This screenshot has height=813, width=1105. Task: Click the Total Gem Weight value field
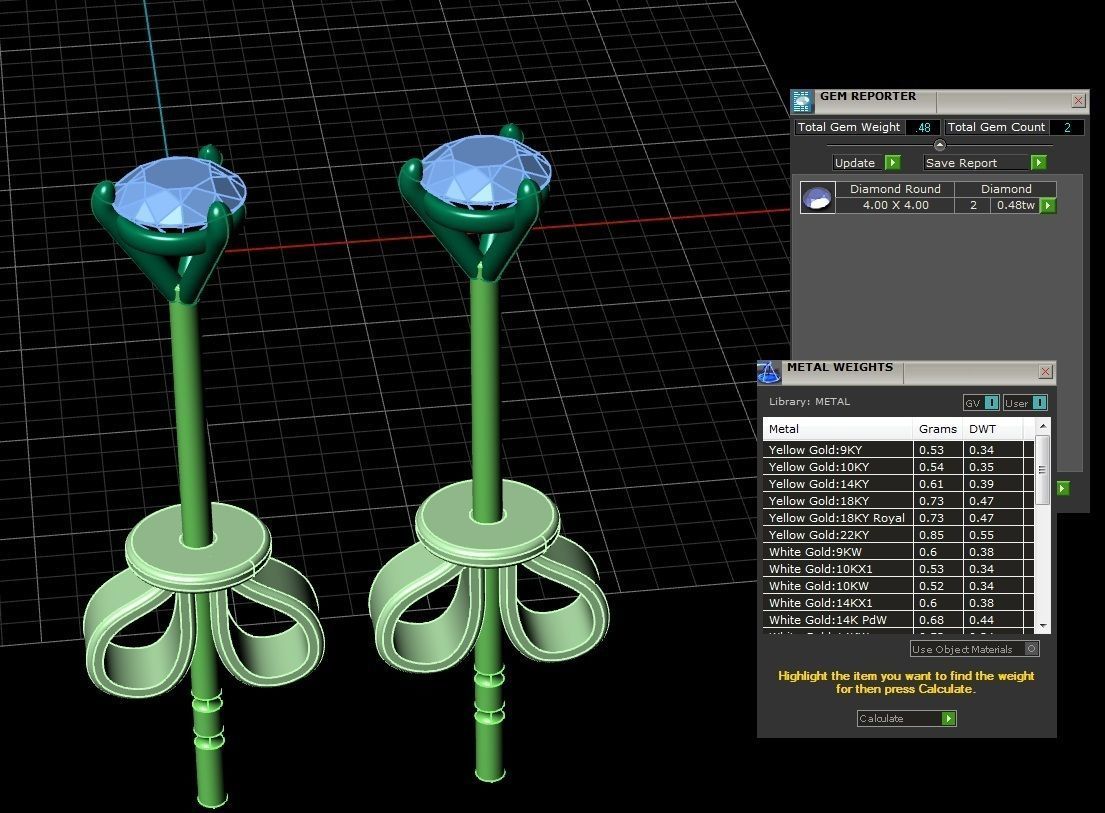[x=922, y=128]
